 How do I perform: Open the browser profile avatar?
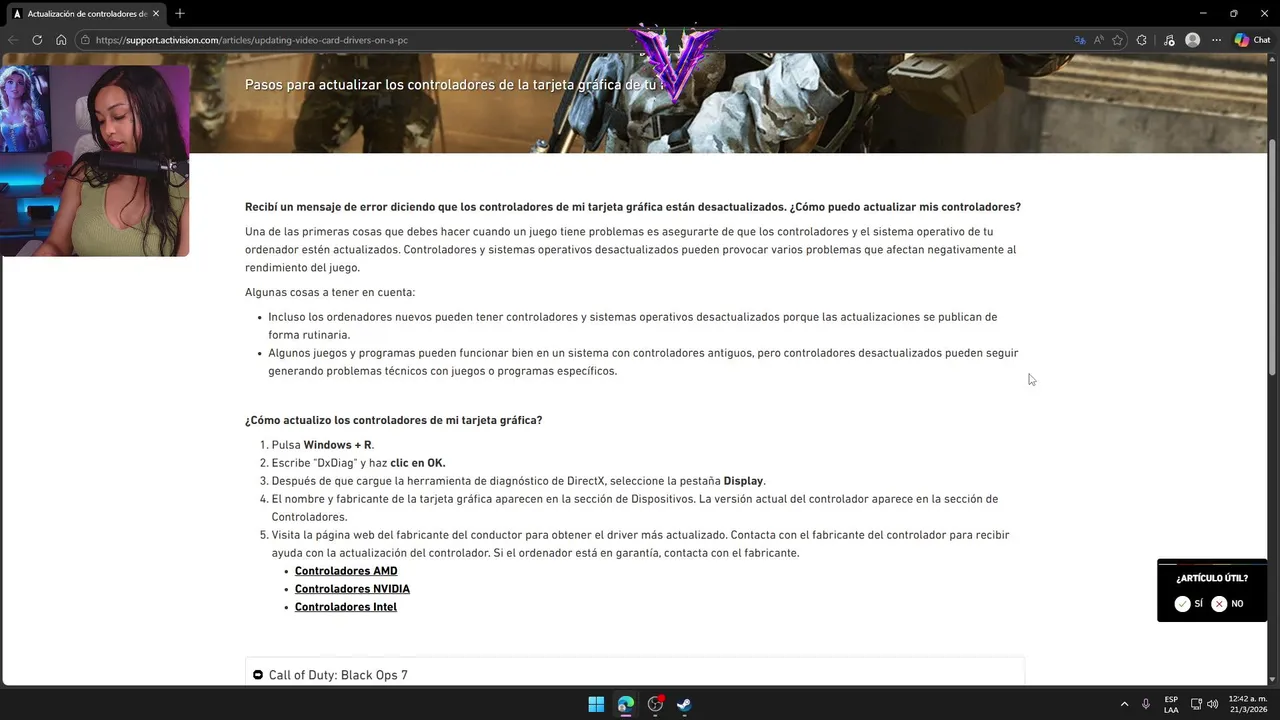point(1192,40)
